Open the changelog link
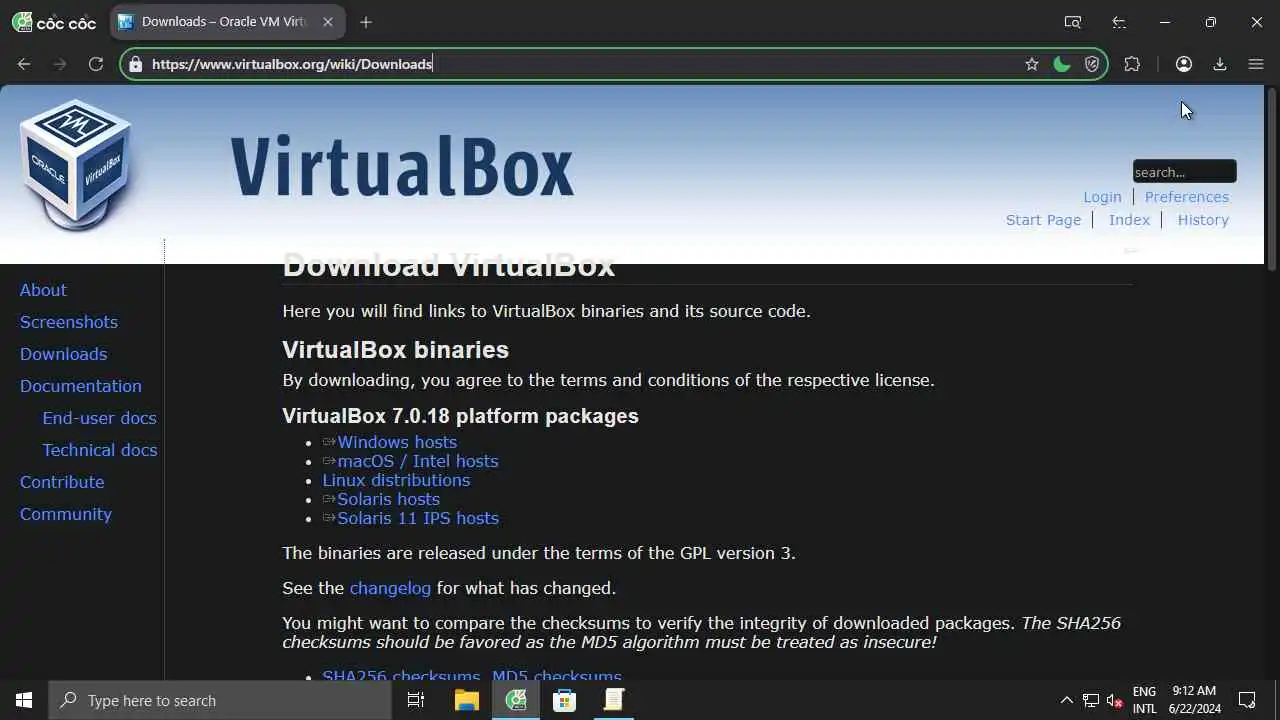 [x=390, y=588]
